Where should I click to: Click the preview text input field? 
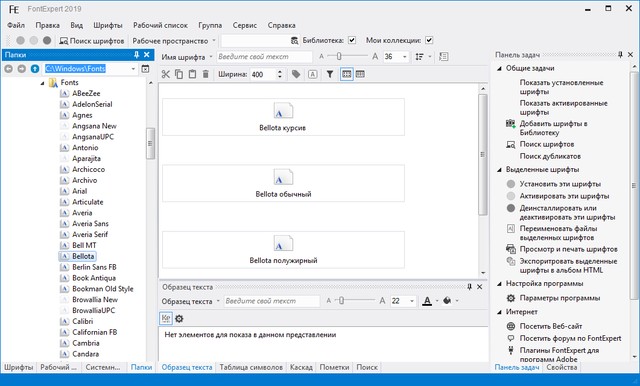[264, 57]
